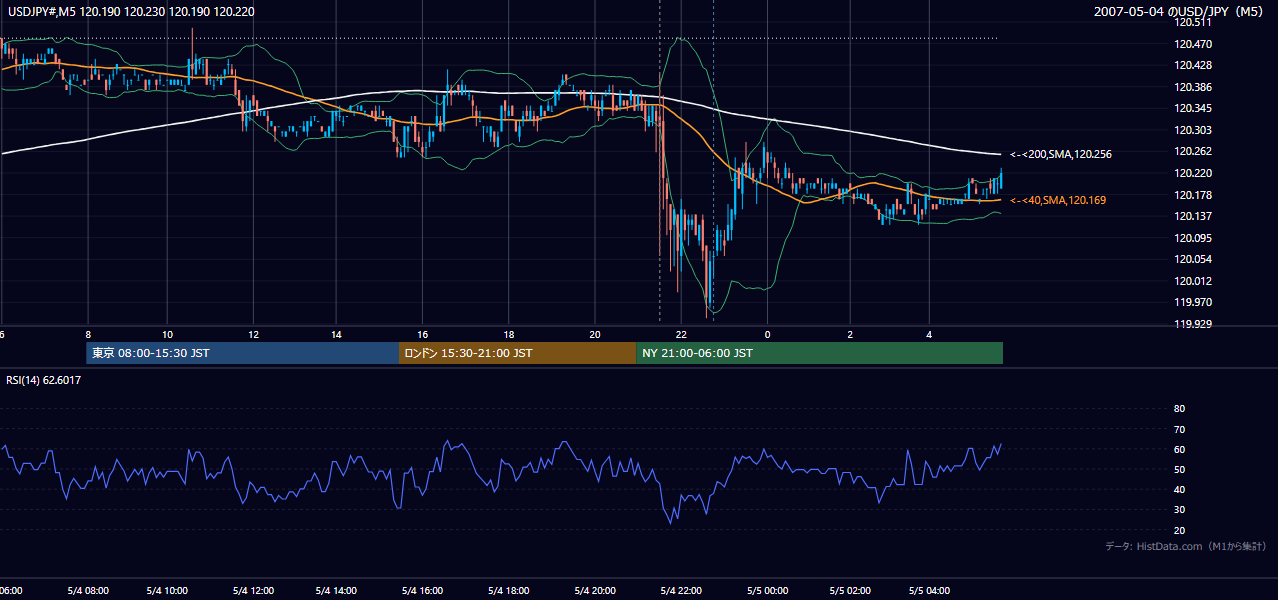Select the London 15:30-21:00 JST session bar

pyautogui.click(x=517, y=353)
